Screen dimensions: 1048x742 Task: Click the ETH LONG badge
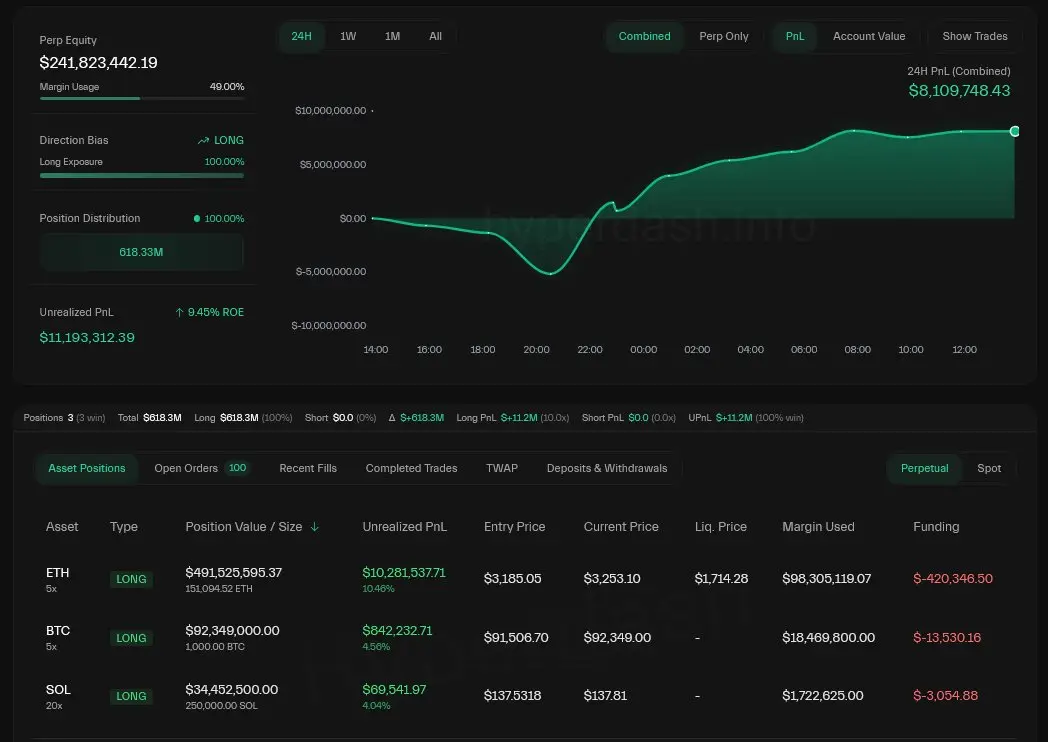[131, 579]
